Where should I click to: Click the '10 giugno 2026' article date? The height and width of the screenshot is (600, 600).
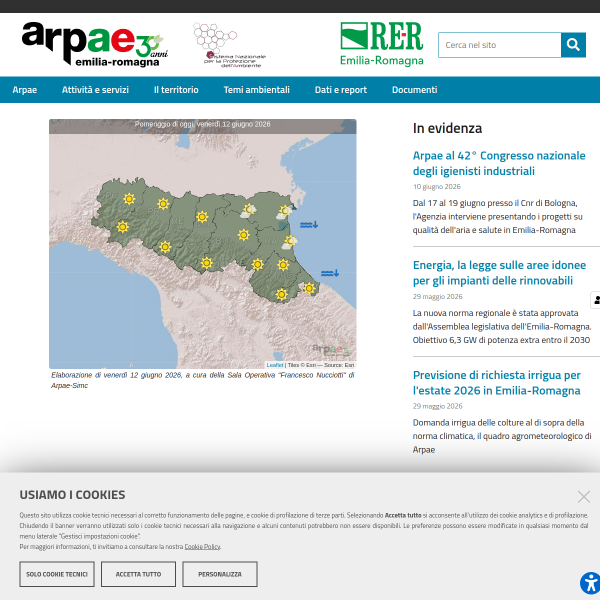click(437, 187)
